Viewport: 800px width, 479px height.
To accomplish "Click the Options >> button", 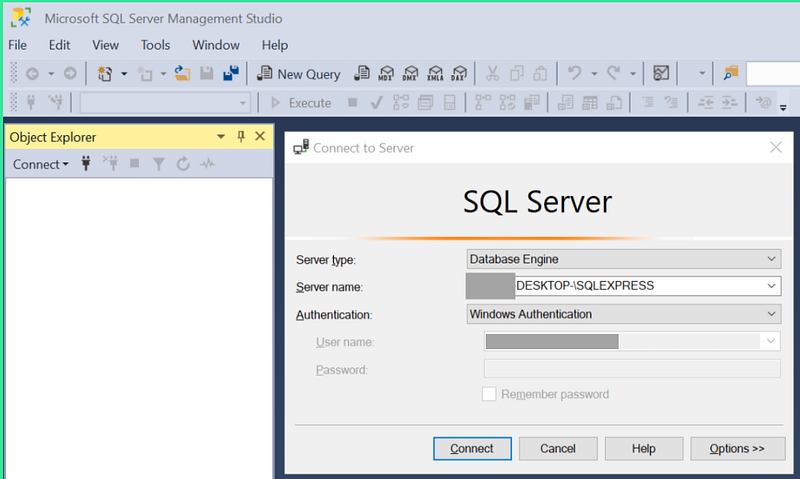I will tap(737, 448).
